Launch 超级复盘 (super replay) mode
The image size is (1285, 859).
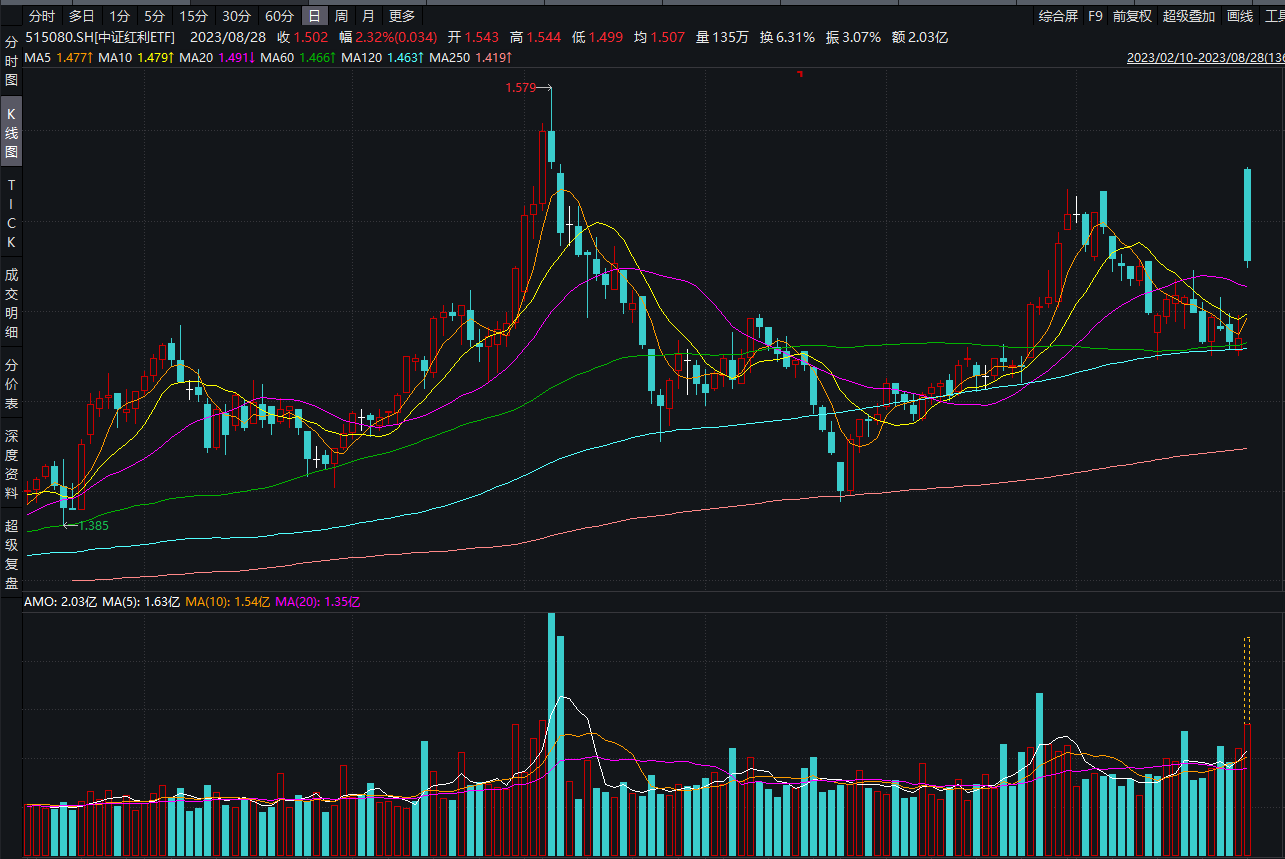point(10,543)
